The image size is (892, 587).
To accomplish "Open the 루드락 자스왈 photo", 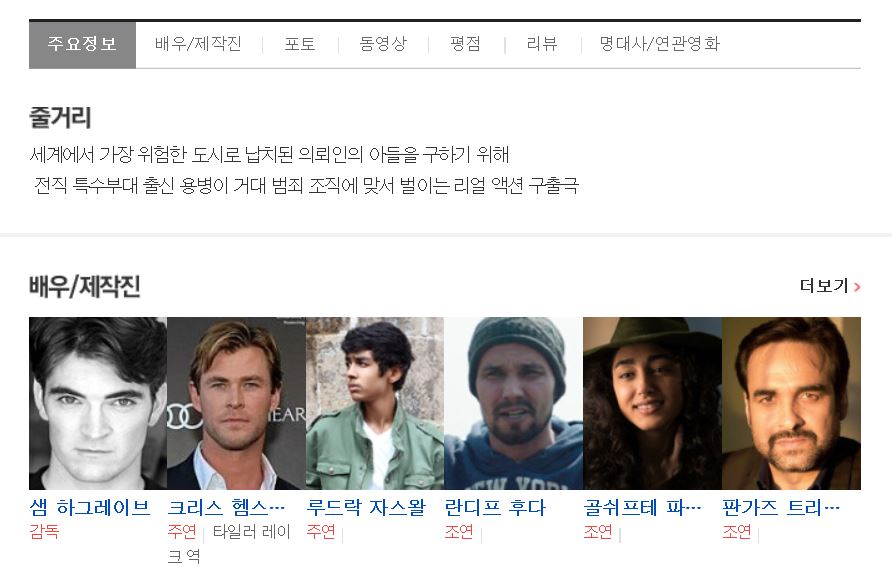I will point(375,403).
